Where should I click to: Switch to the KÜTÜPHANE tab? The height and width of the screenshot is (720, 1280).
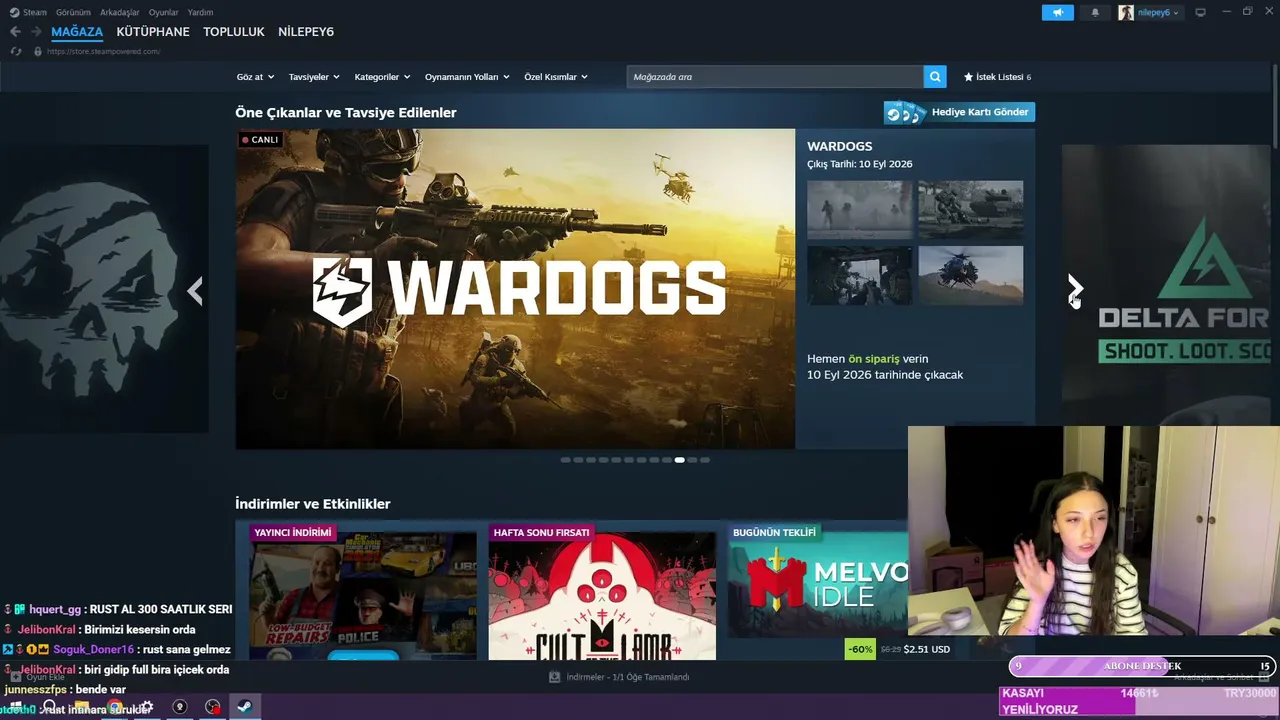153,32
